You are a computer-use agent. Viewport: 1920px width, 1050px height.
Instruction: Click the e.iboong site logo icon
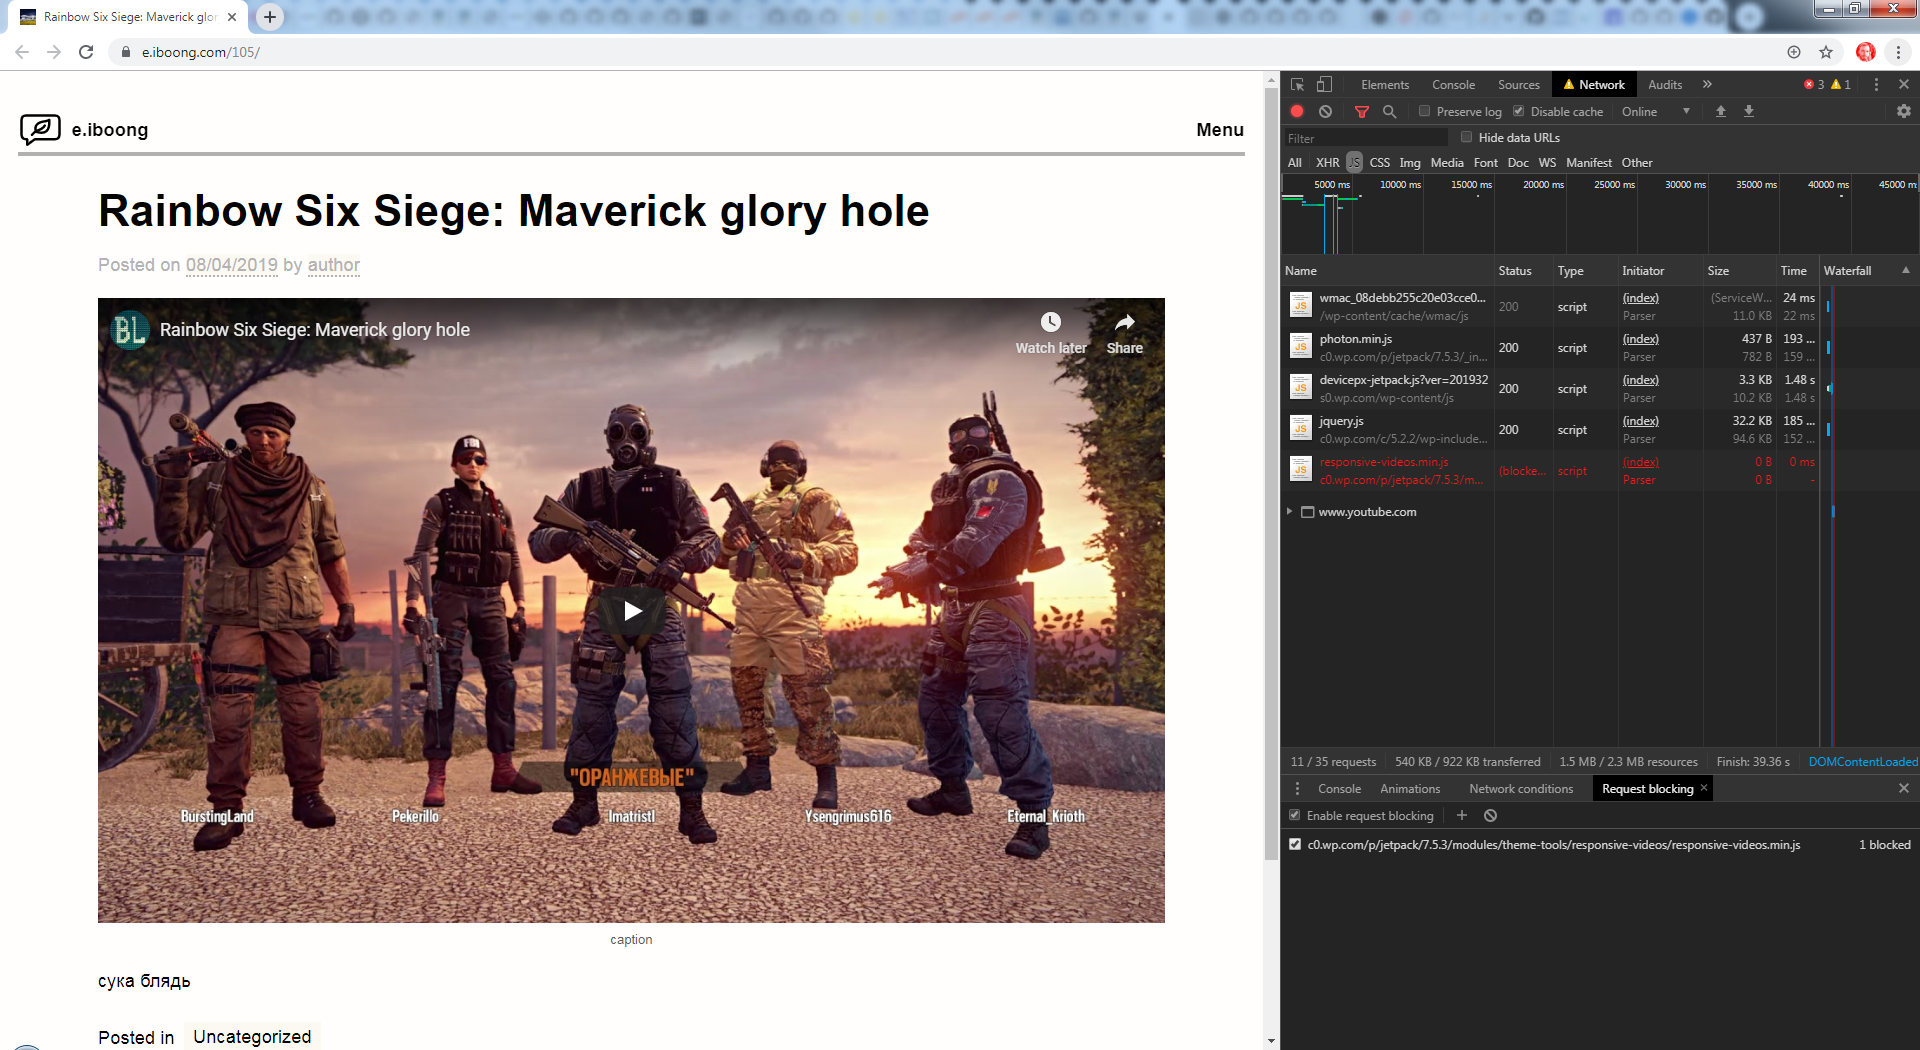pos(40,129)
